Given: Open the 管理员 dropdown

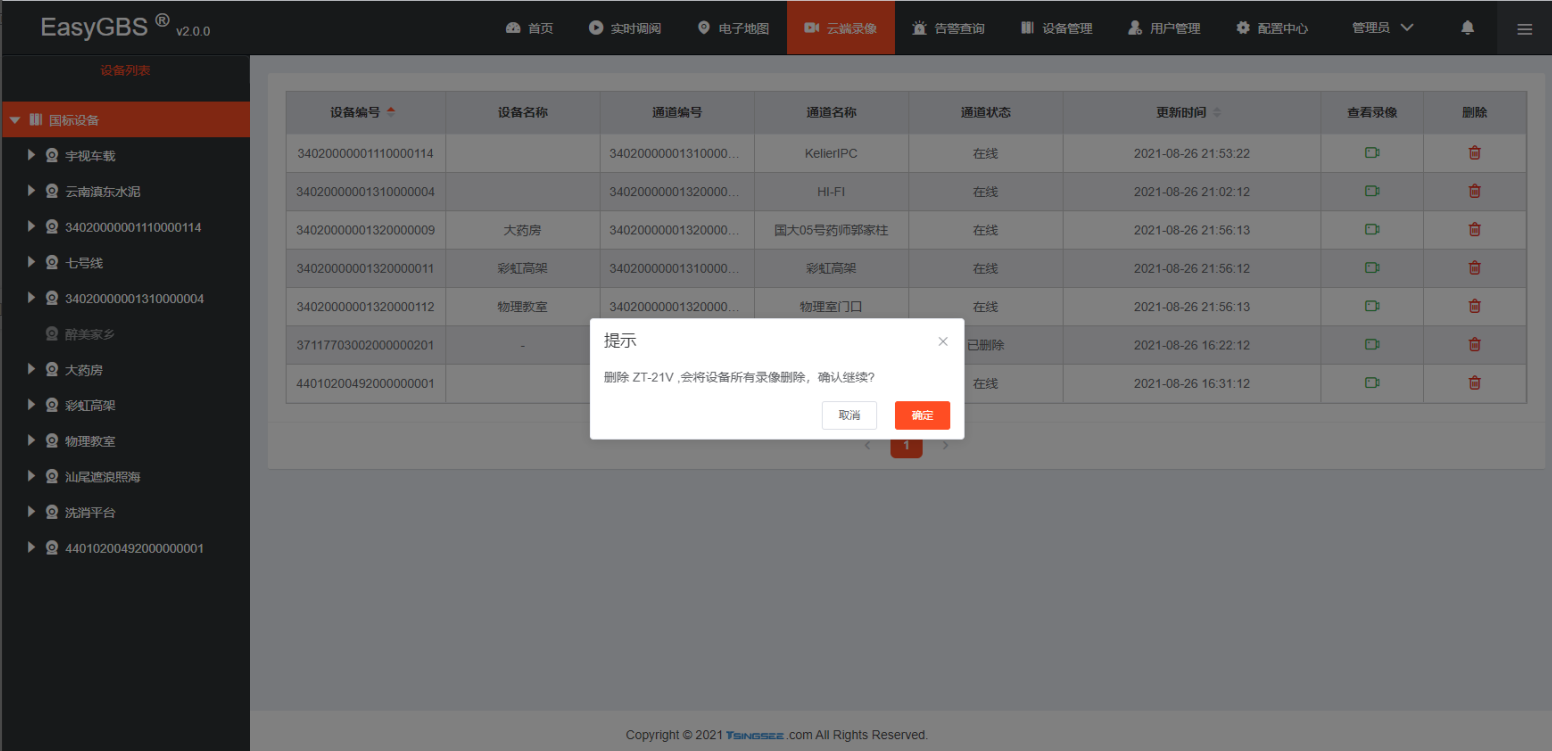Looking at the screenshot, I should [1383, 28].
